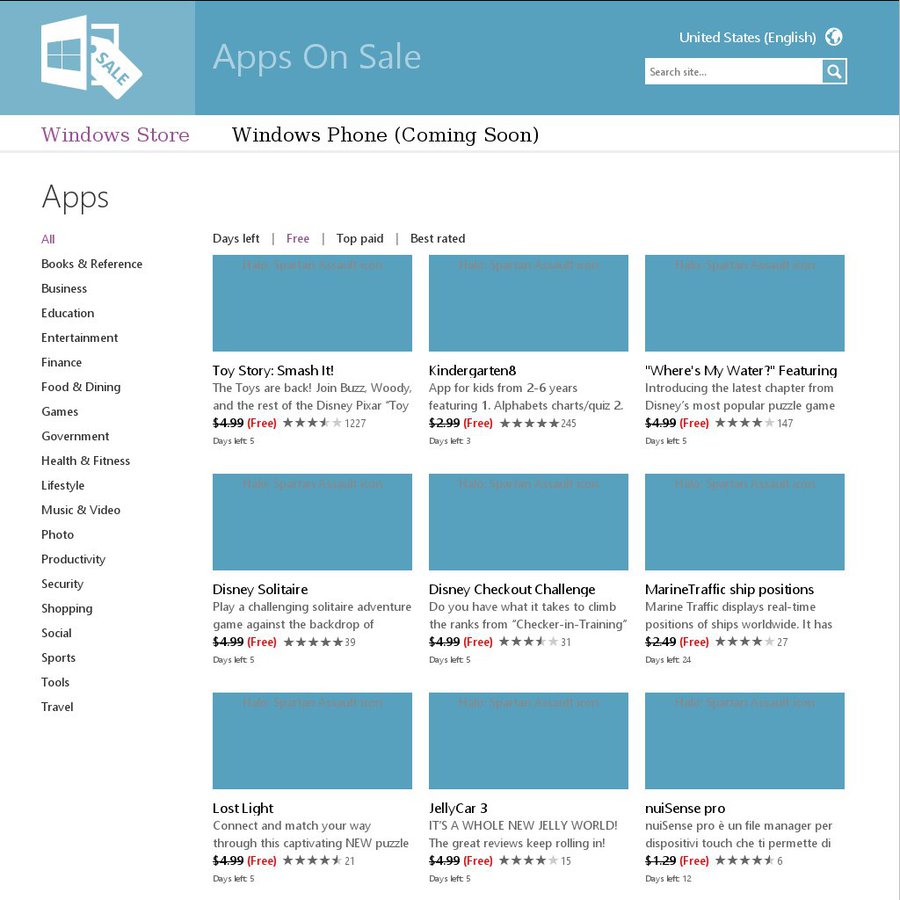Click the nuiSense pro title
The height and width of the screenshot is (900, 900).
pos(685,808)
